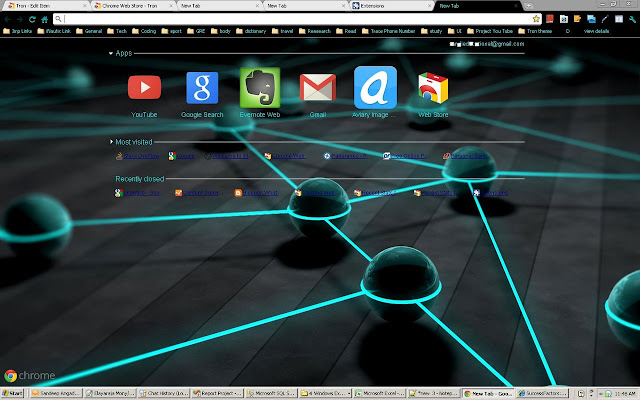The image size is (640, 400).
Task: Switch to Microsoft Excel taskbar window
Action: (x=379, y=393)
